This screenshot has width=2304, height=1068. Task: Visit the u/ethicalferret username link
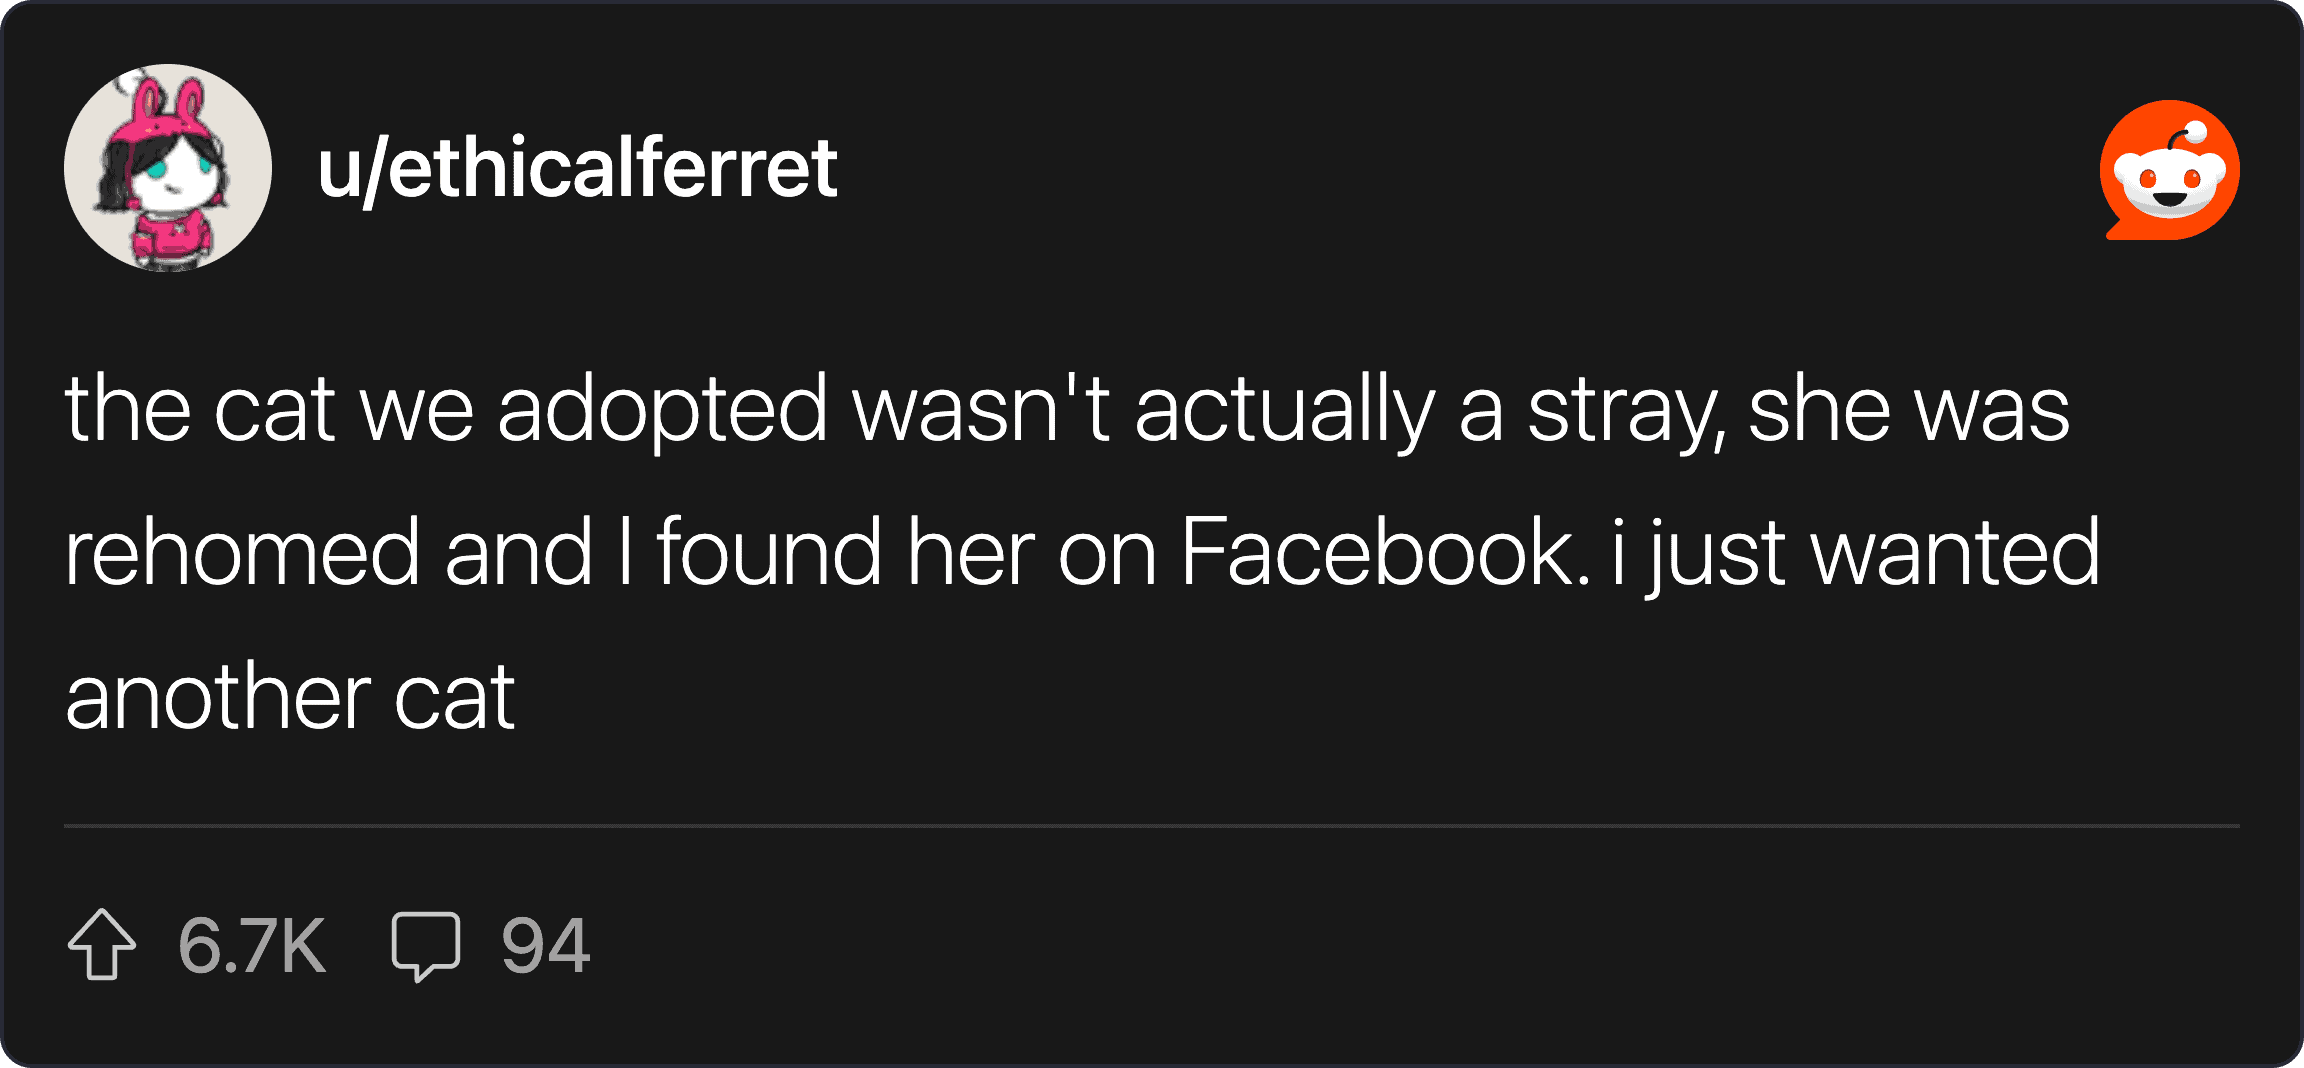click(577, 168)
